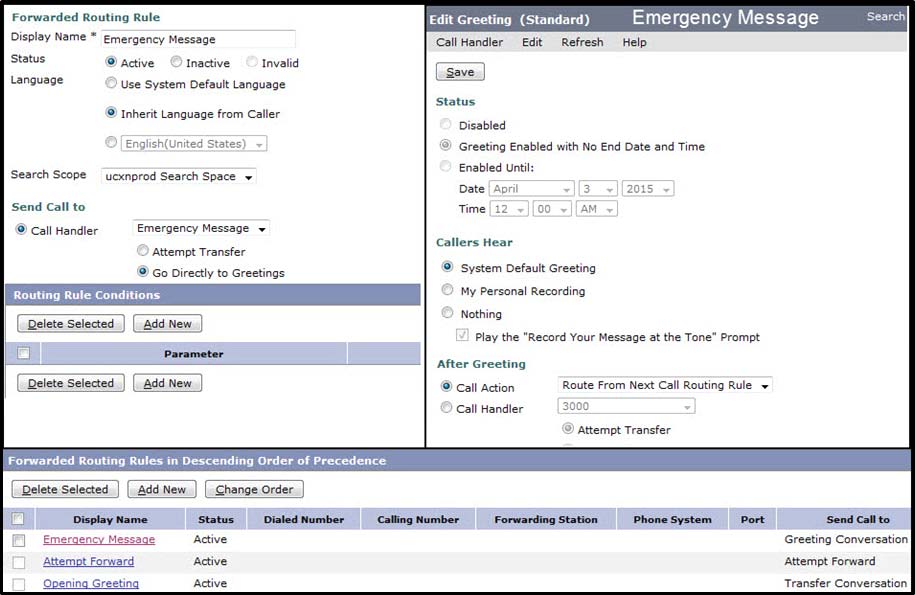915x595 pixels.
Task: Select the Active status radio button
Action: [111, 61]
